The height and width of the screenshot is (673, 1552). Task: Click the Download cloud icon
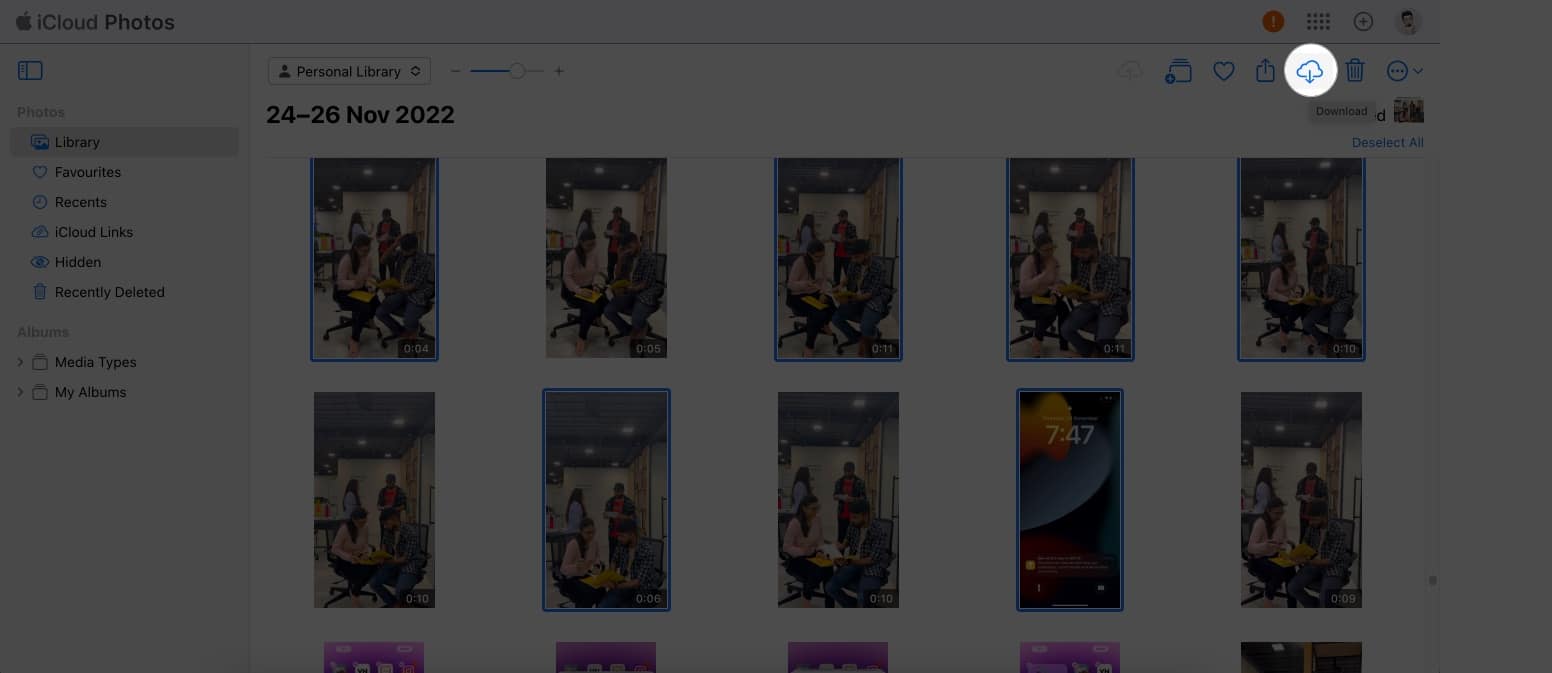pyautogui.click(x=1309, y=71)
